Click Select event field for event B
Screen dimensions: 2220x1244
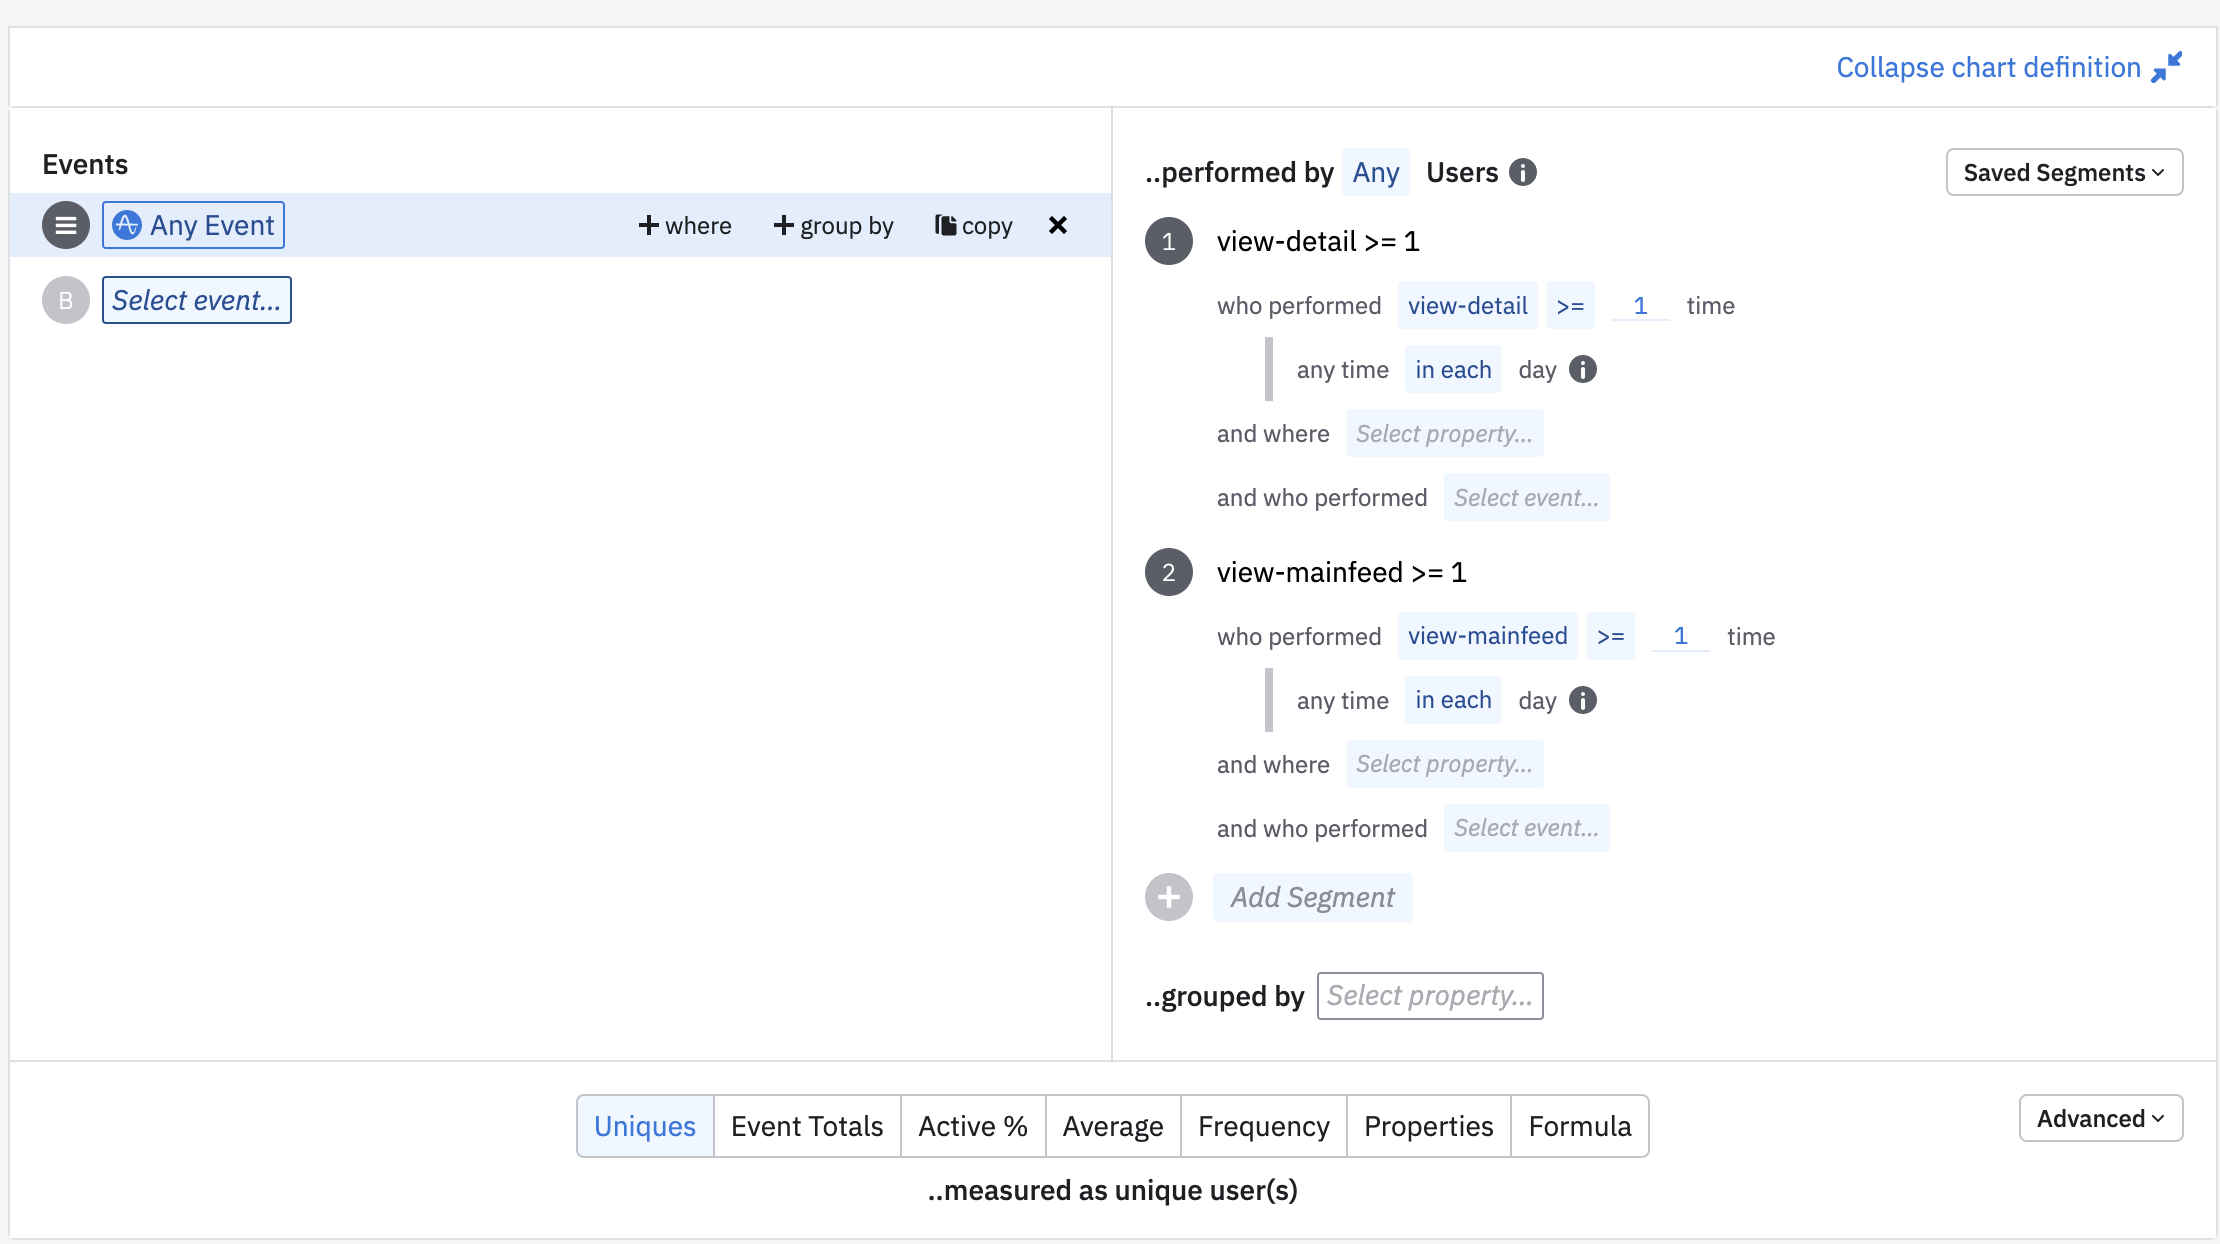tap(196, 300)
